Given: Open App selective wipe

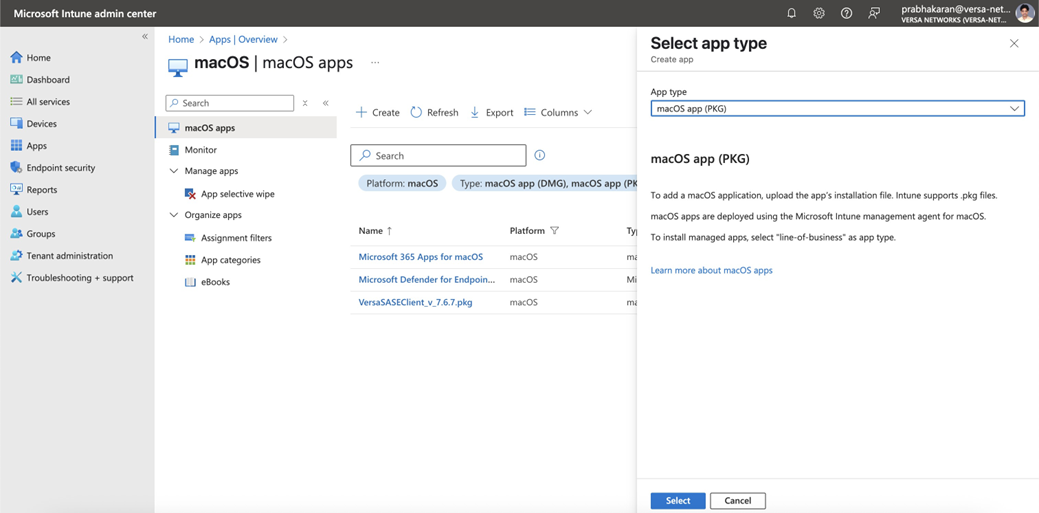Looking at the screenshot, I should (237, 194).
